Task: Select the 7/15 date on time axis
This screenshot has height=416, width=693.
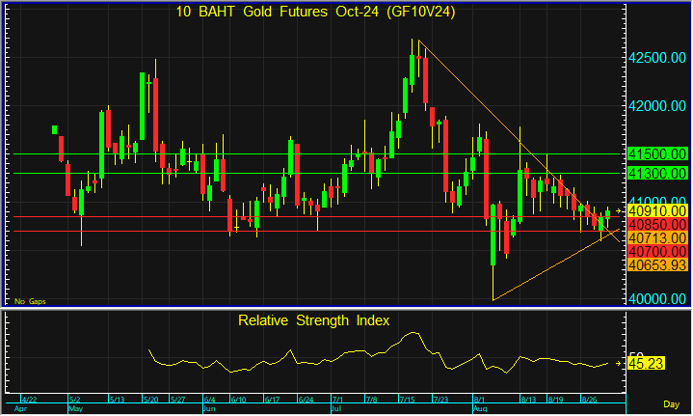Action: tap(408, 400)
